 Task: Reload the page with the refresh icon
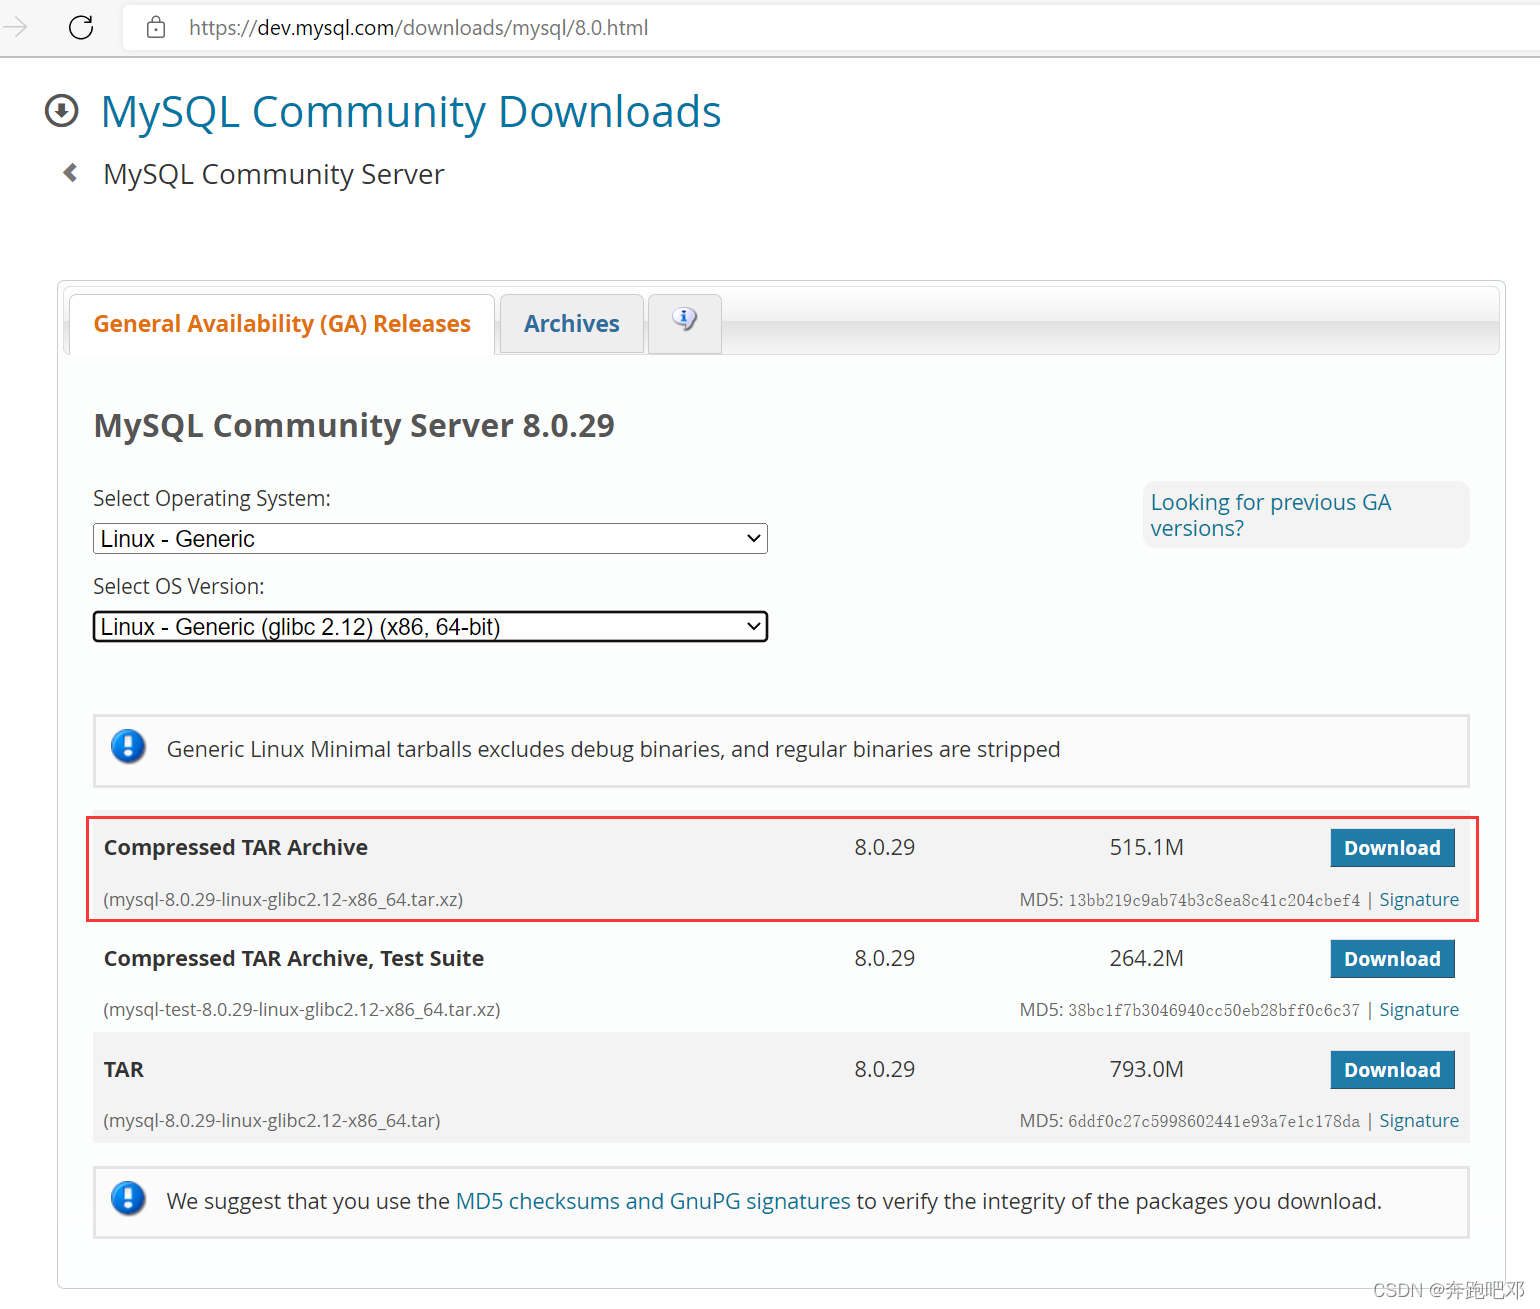[81, 27]
